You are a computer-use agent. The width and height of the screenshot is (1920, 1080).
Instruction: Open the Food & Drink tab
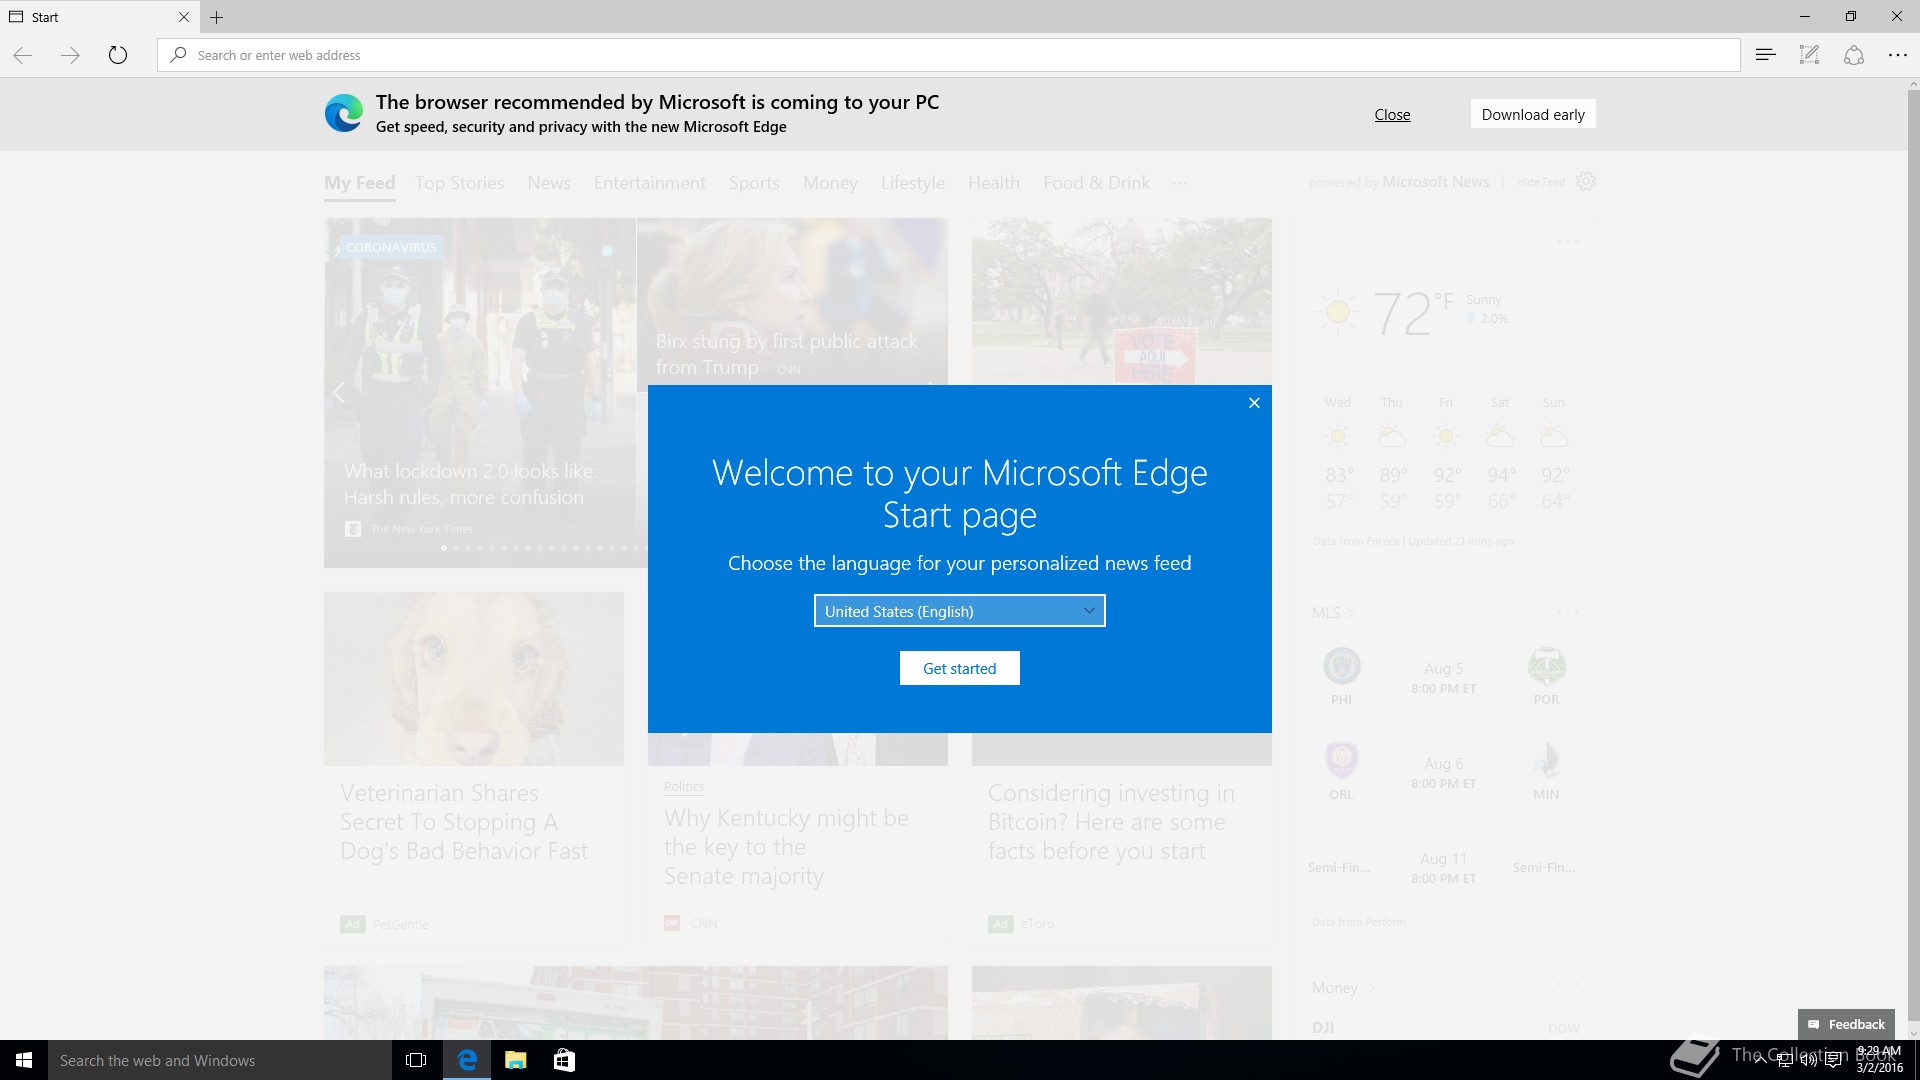tap(1097, 183)
